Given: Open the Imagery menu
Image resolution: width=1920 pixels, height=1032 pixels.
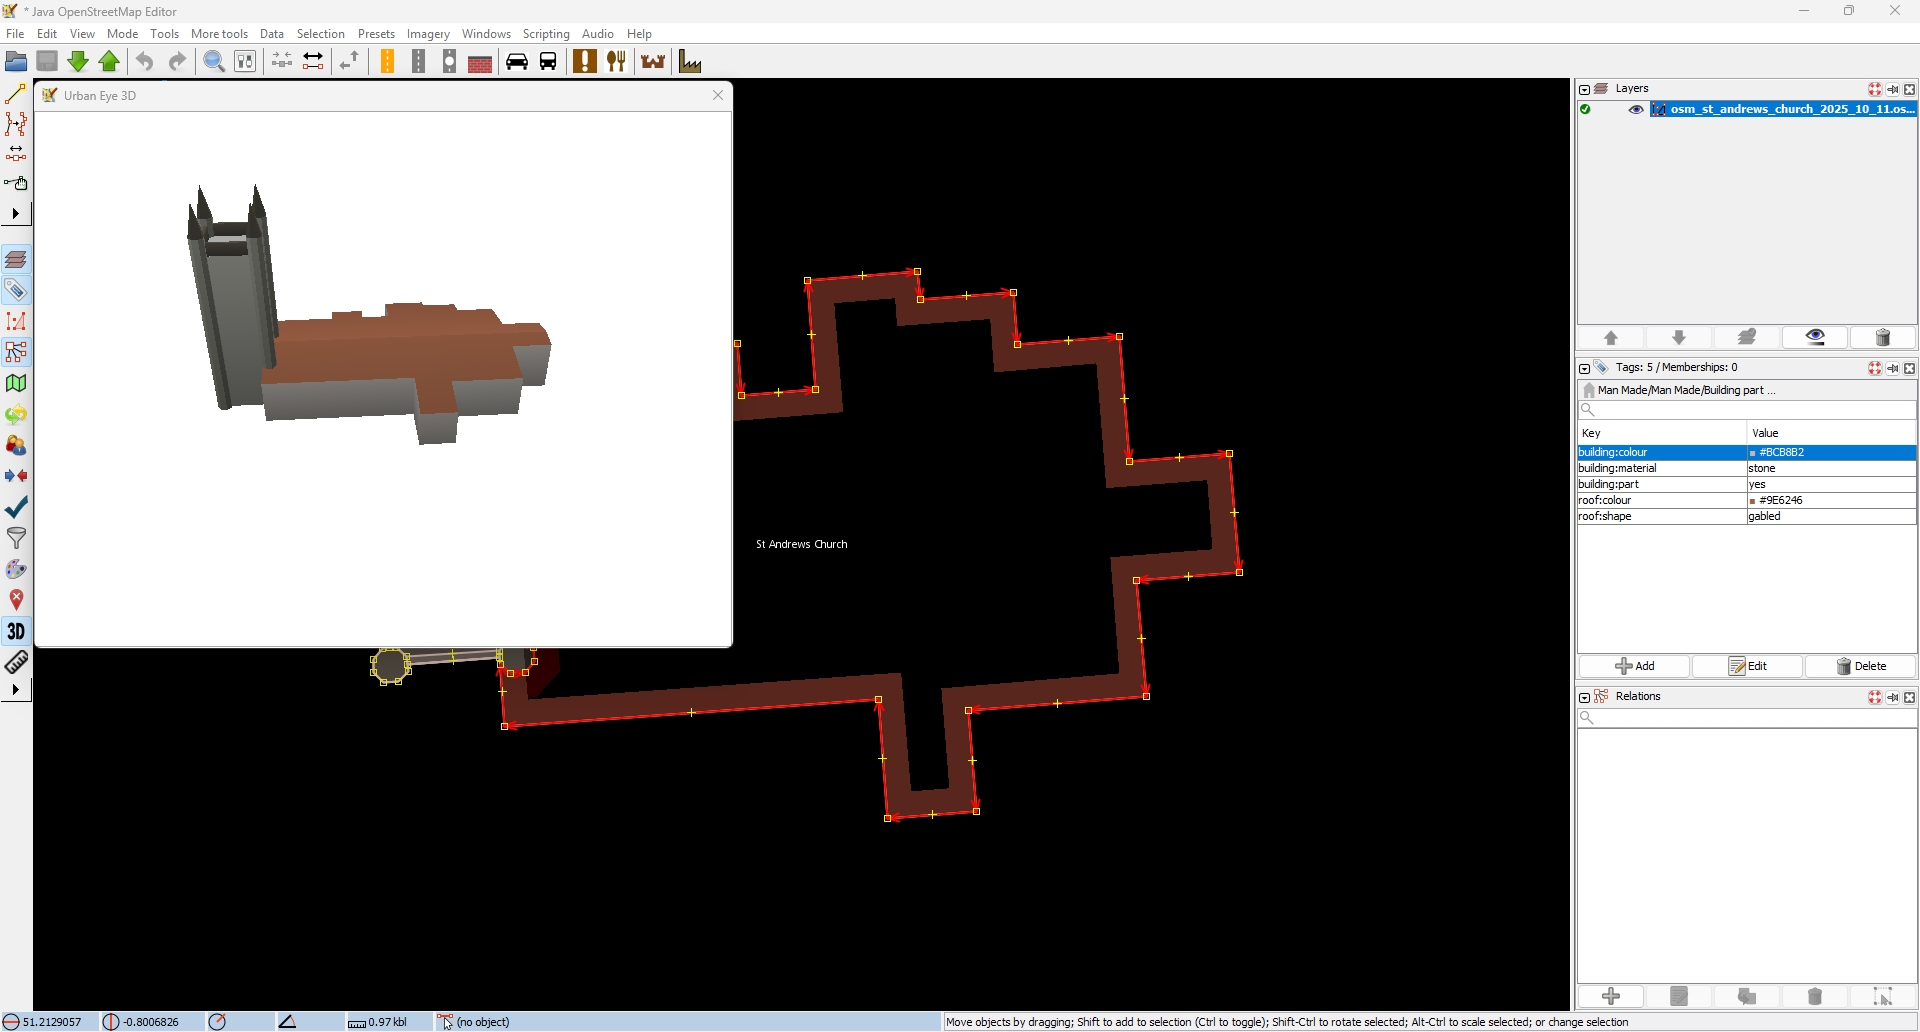Looking at the screenshot, I should [x=428, y=34].
